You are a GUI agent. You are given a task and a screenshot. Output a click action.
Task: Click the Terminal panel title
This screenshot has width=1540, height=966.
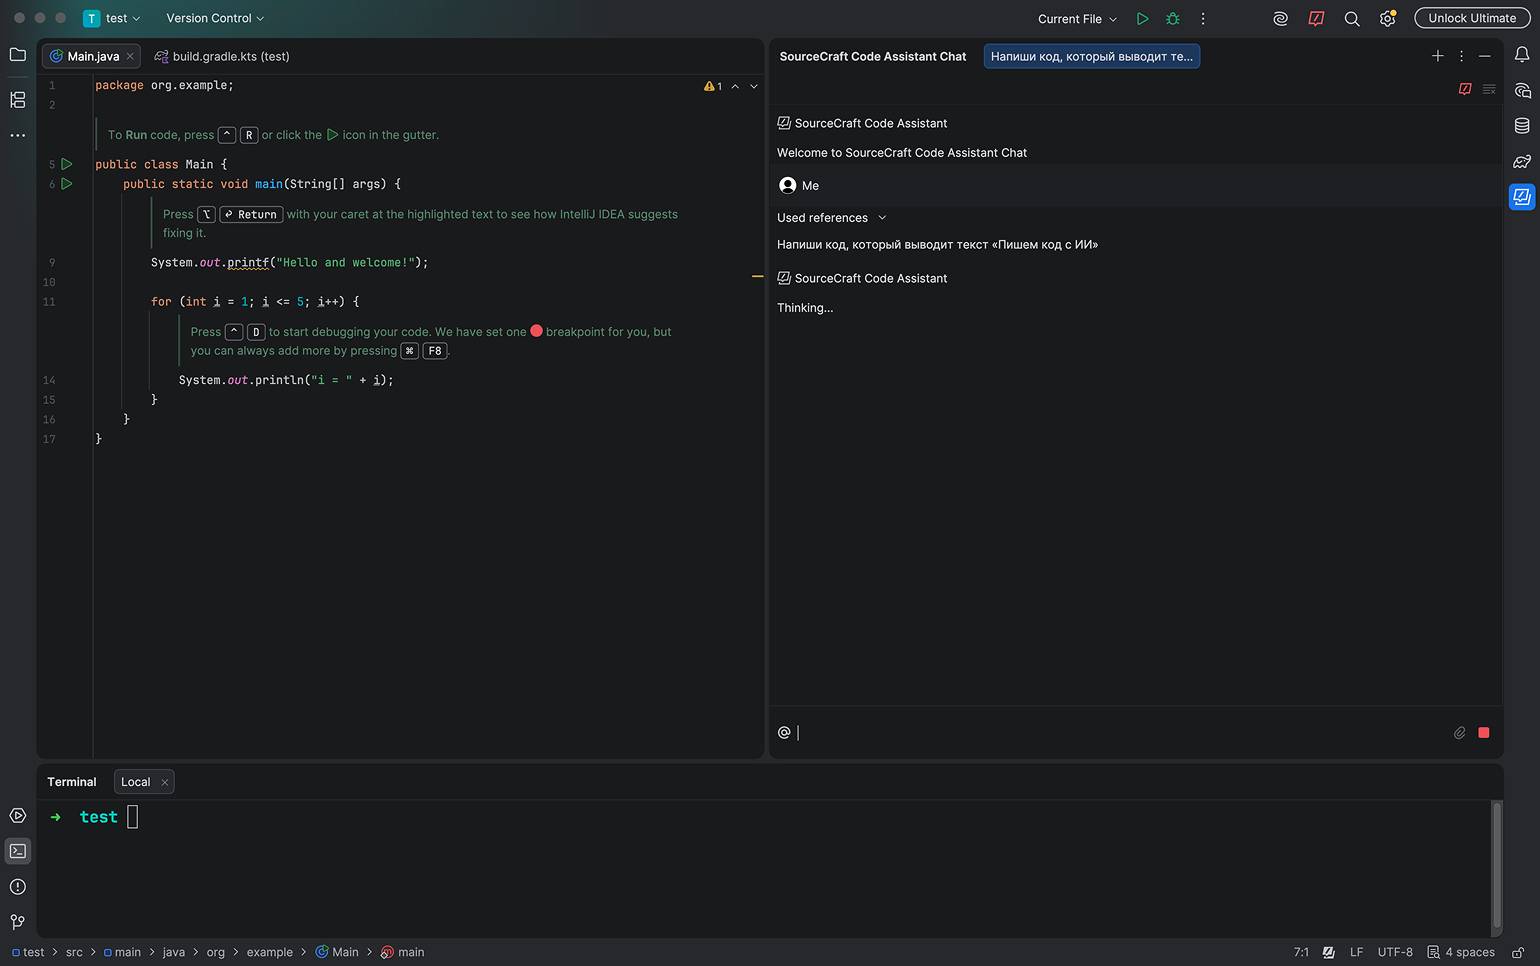(x=72, y=782)
